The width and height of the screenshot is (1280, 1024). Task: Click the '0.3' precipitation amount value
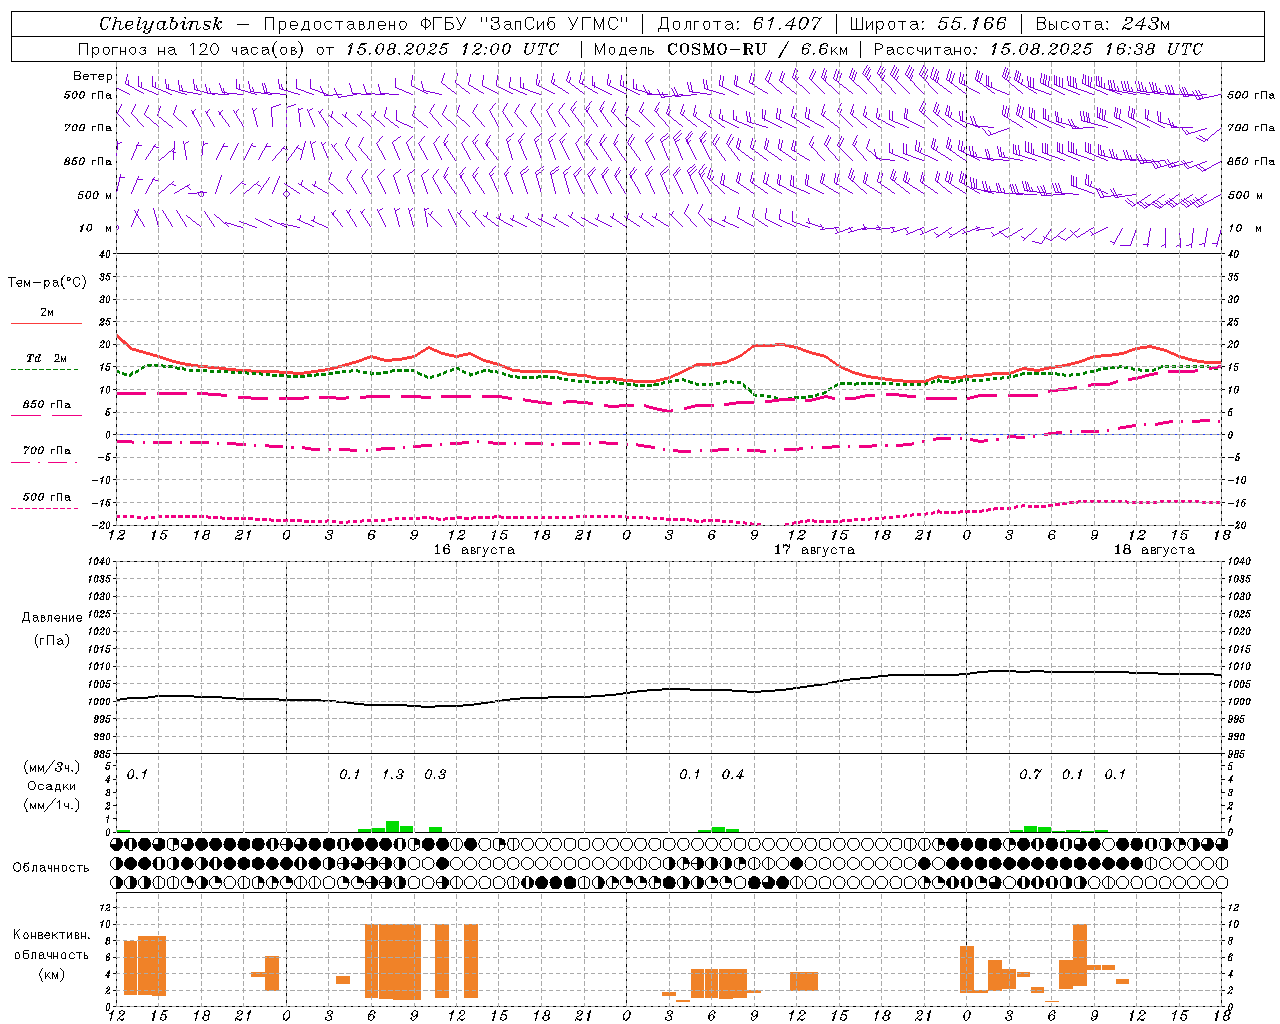click(x=435, y=775)
